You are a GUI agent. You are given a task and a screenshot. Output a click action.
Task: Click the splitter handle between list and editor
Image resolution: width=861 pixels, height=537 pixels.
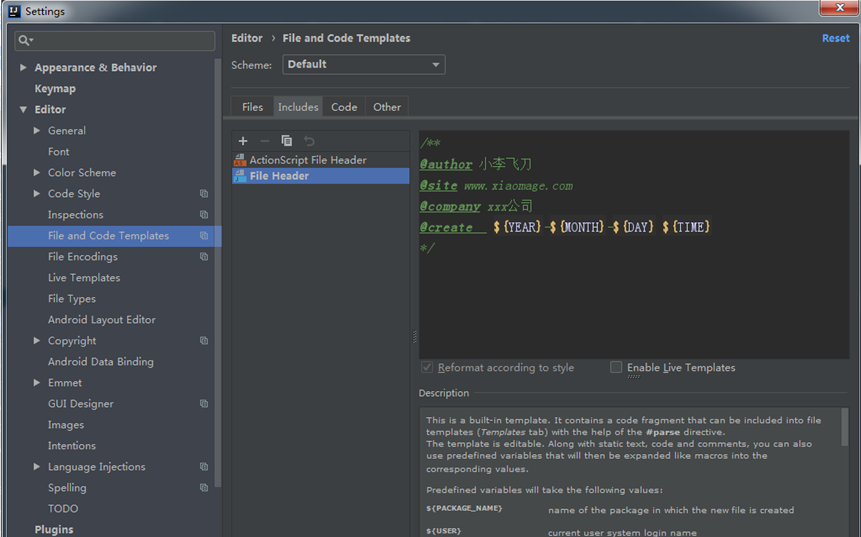(415, 337)
